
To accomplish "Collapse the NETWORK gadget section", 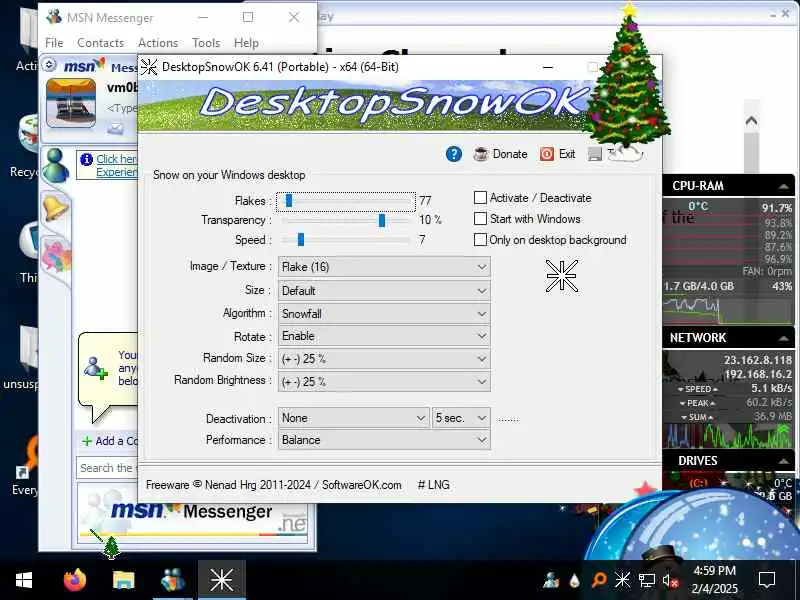I will [x=783, y=338].
